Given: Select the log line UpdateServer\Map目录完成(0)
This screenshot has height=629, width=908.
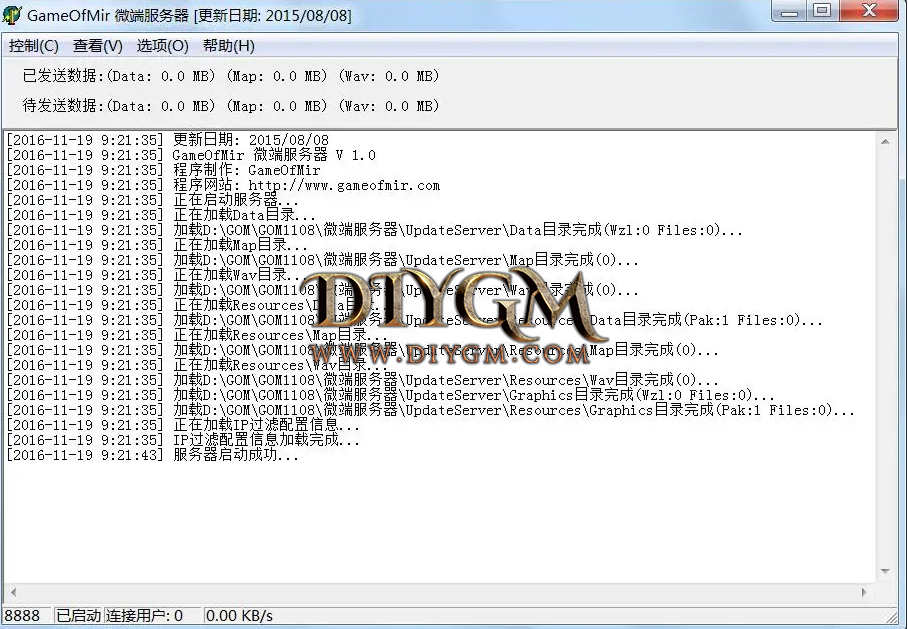Looking at the screenshot, I should coord(322,261).
